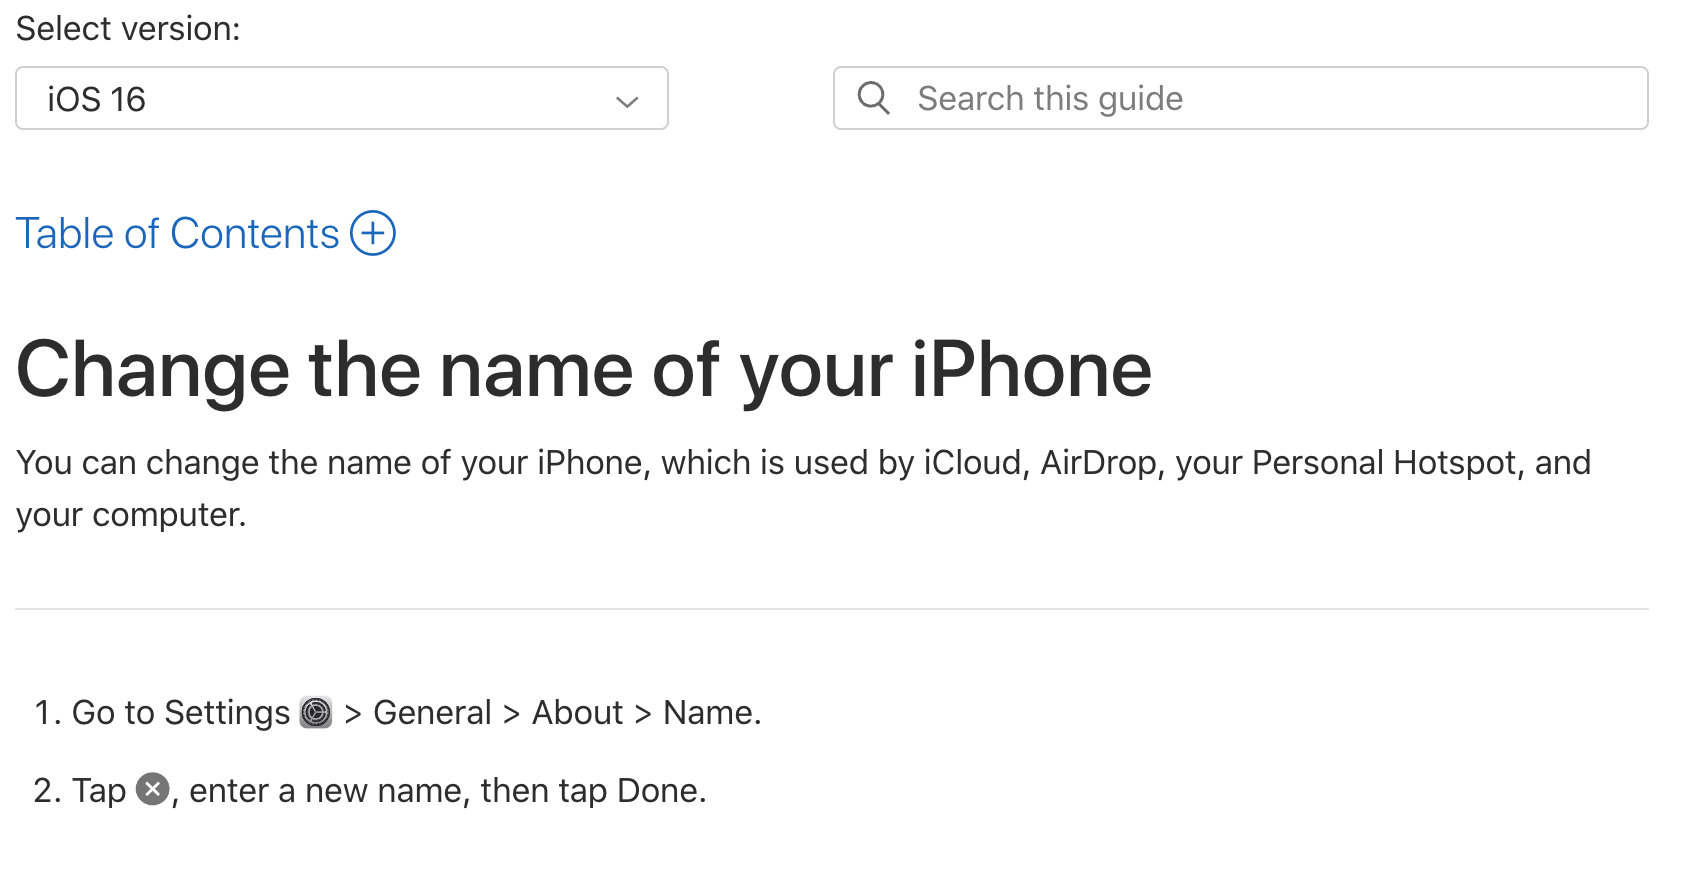Click the text 'General' in step 1
The height and width of the screenshot is (884, 1694).
[x=432, y=713]
